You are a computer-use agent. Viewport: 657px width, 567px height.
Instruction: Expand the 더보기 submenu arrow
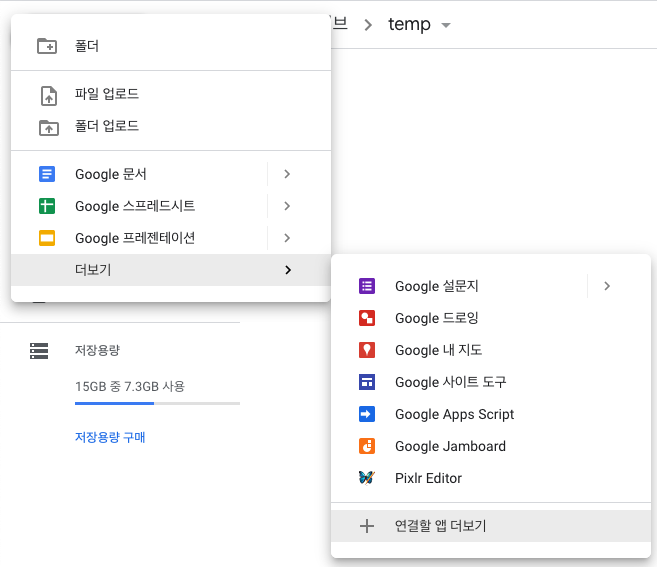(x=288, y=270)
